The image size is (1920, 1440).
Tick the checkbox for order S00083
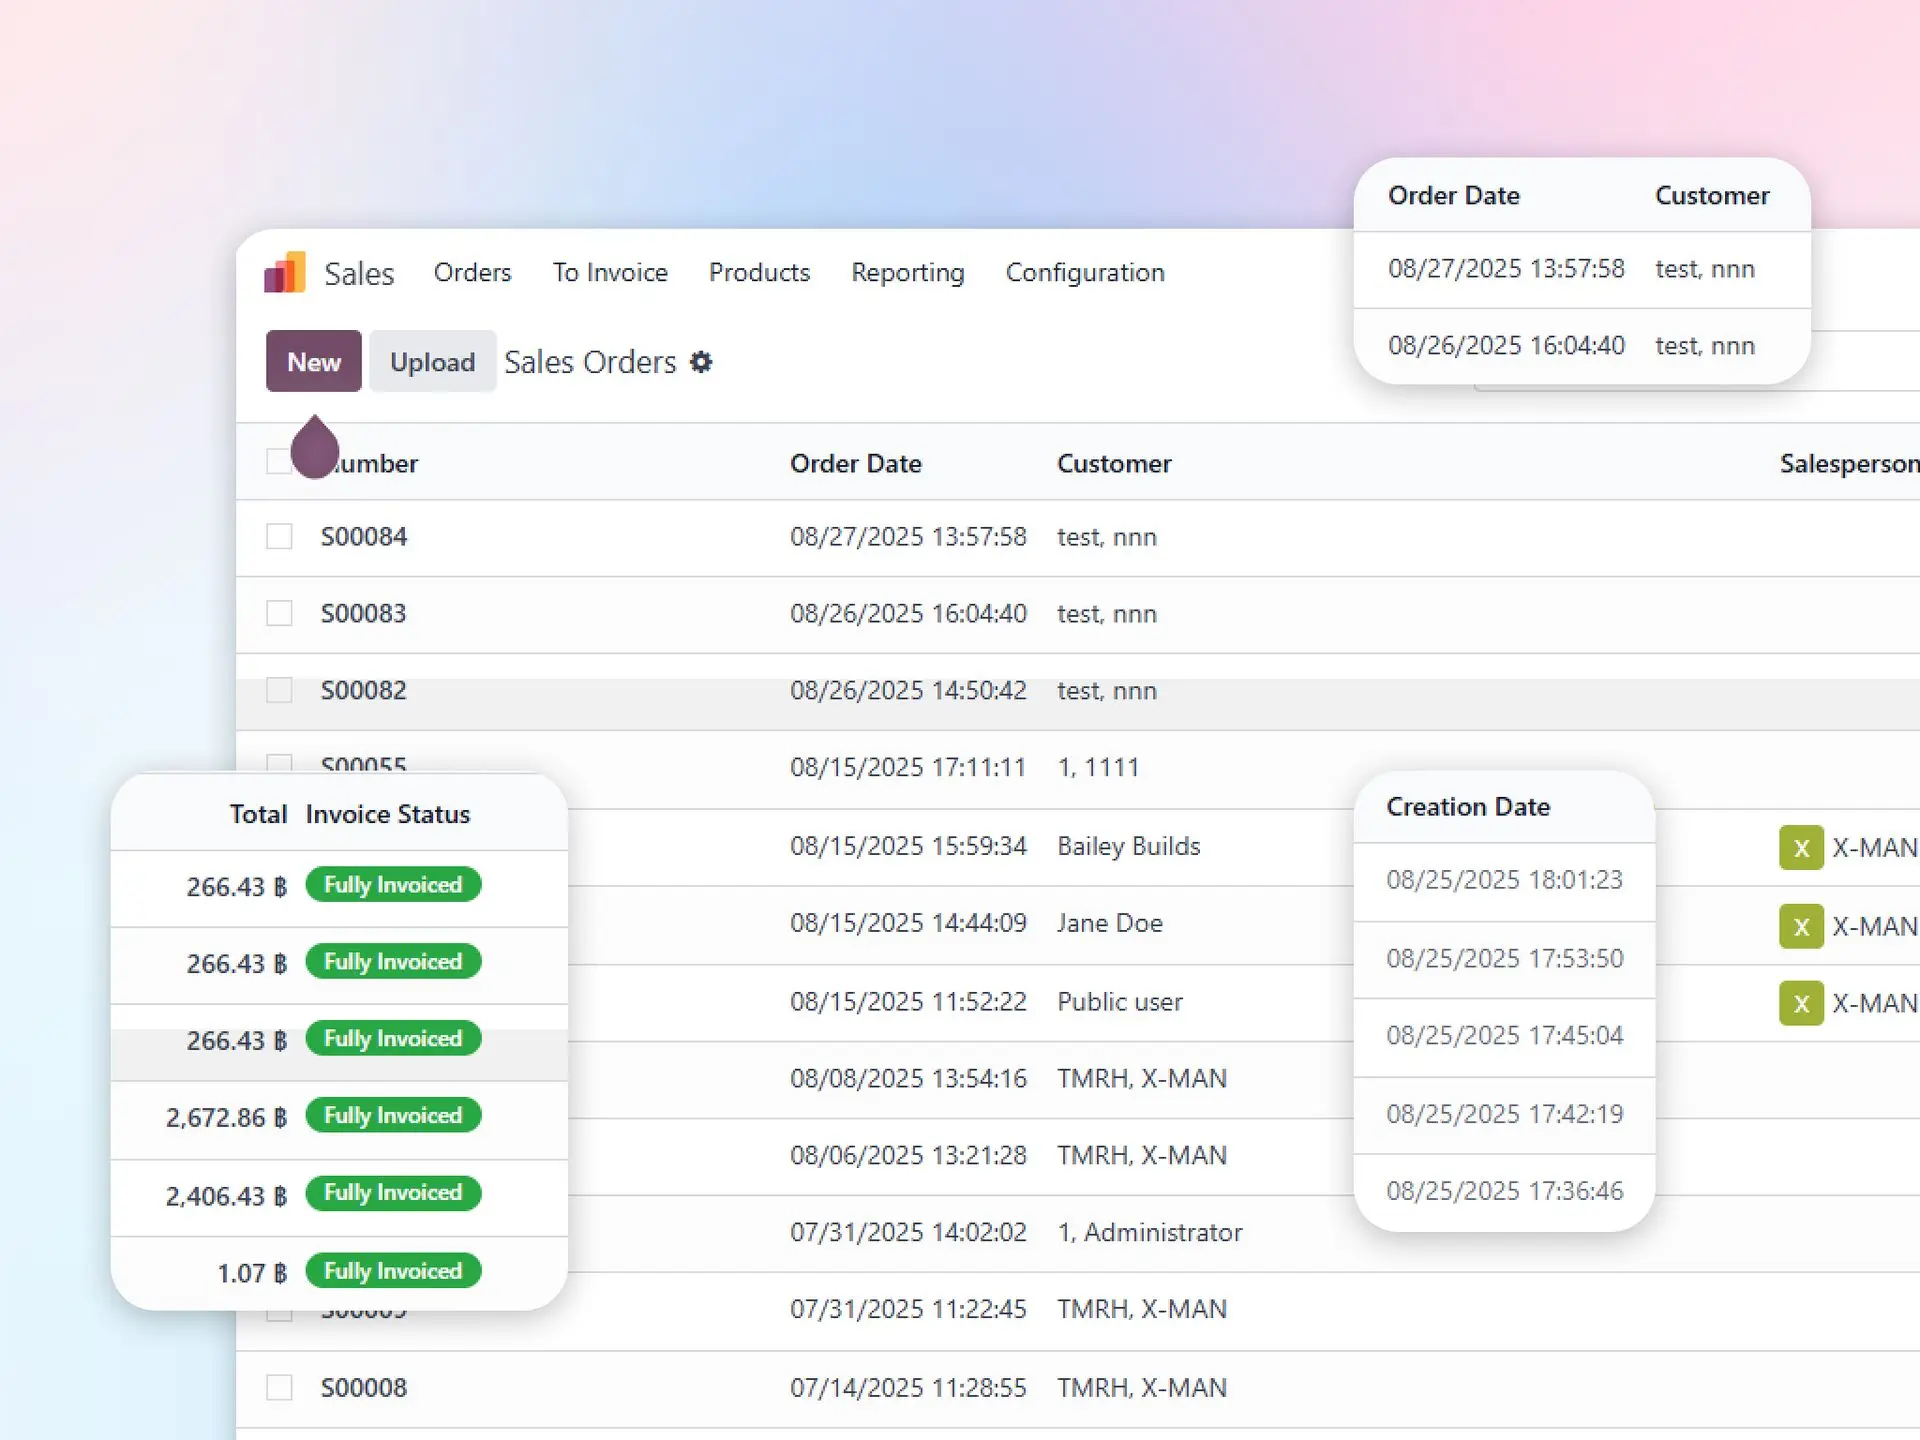279,613
